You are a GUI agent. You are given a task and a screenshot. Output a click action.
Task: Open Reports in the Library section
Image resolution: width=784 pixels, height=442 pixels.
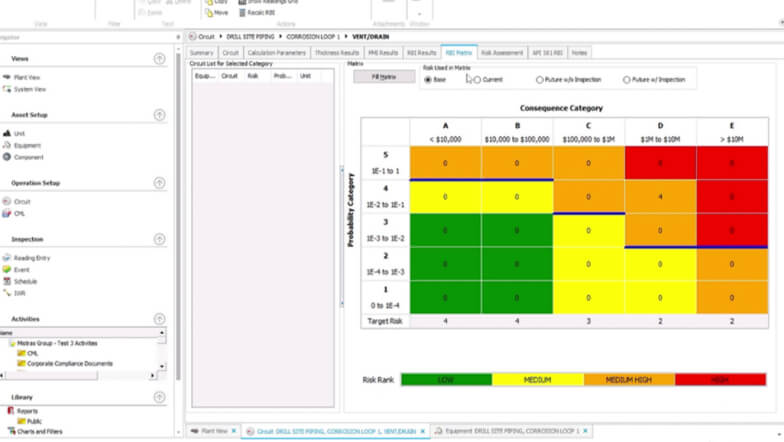25,411
